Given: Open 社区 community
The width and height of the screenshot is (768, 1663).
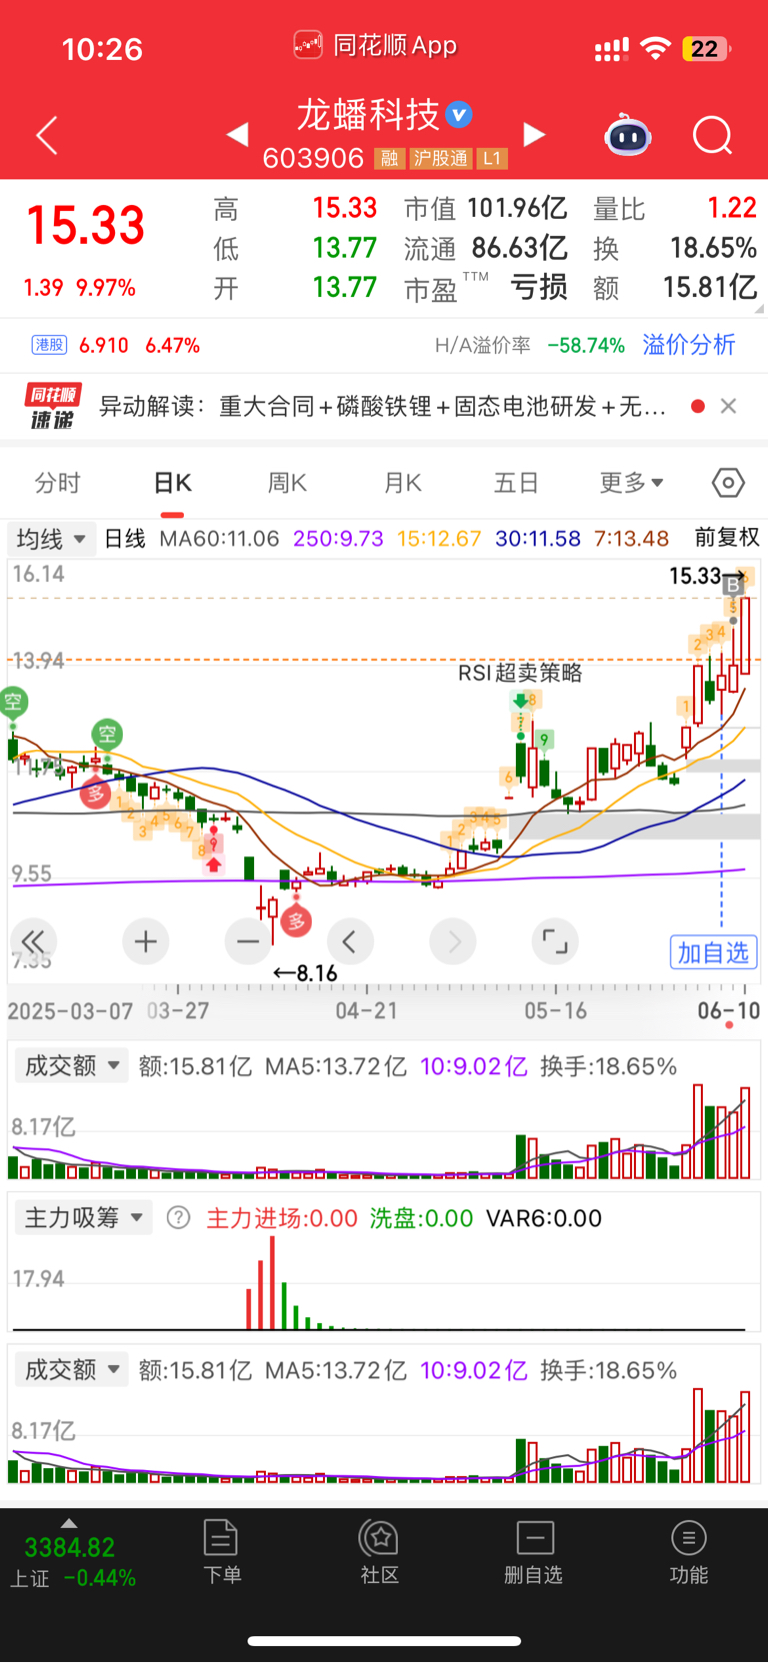Looking at the screenshot, I should pos(380,1552).
